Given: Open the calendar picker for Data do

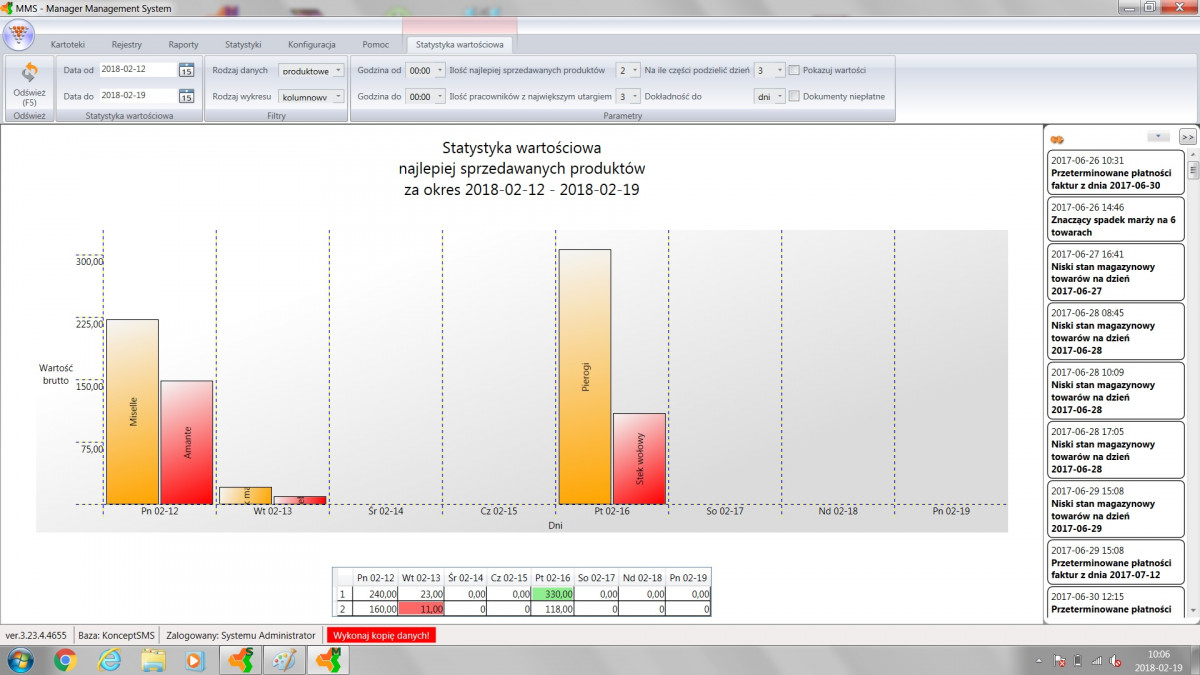Looking at the screenshot, I should pos(187,96).
